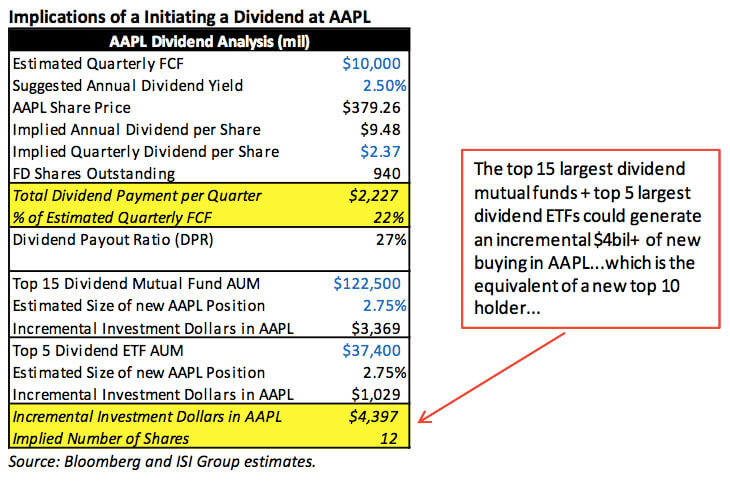This screenshot has width=730, height=481.
Task: Select the $10,000 value
Action: (x=371, y=64)
